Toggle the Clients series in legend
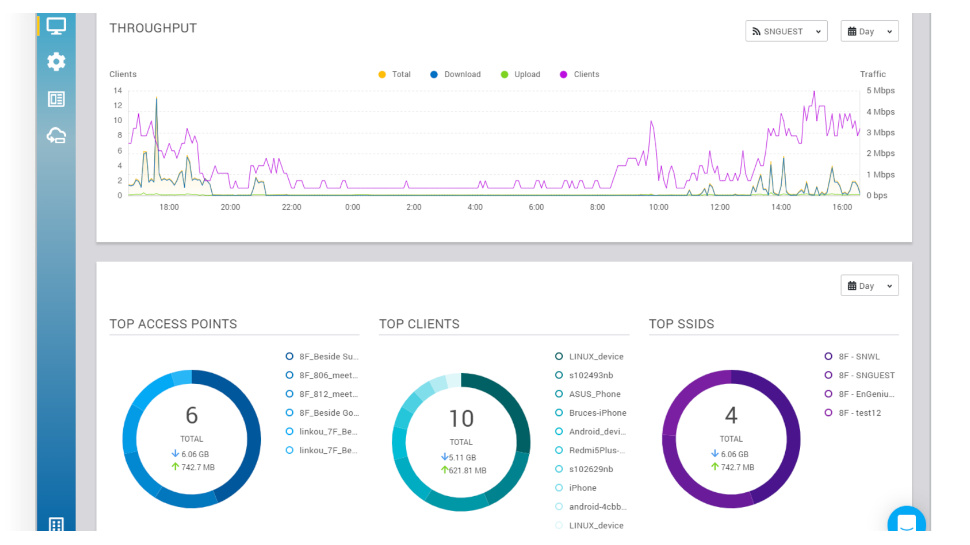970x545 pixels. click(x=580, y=74)
